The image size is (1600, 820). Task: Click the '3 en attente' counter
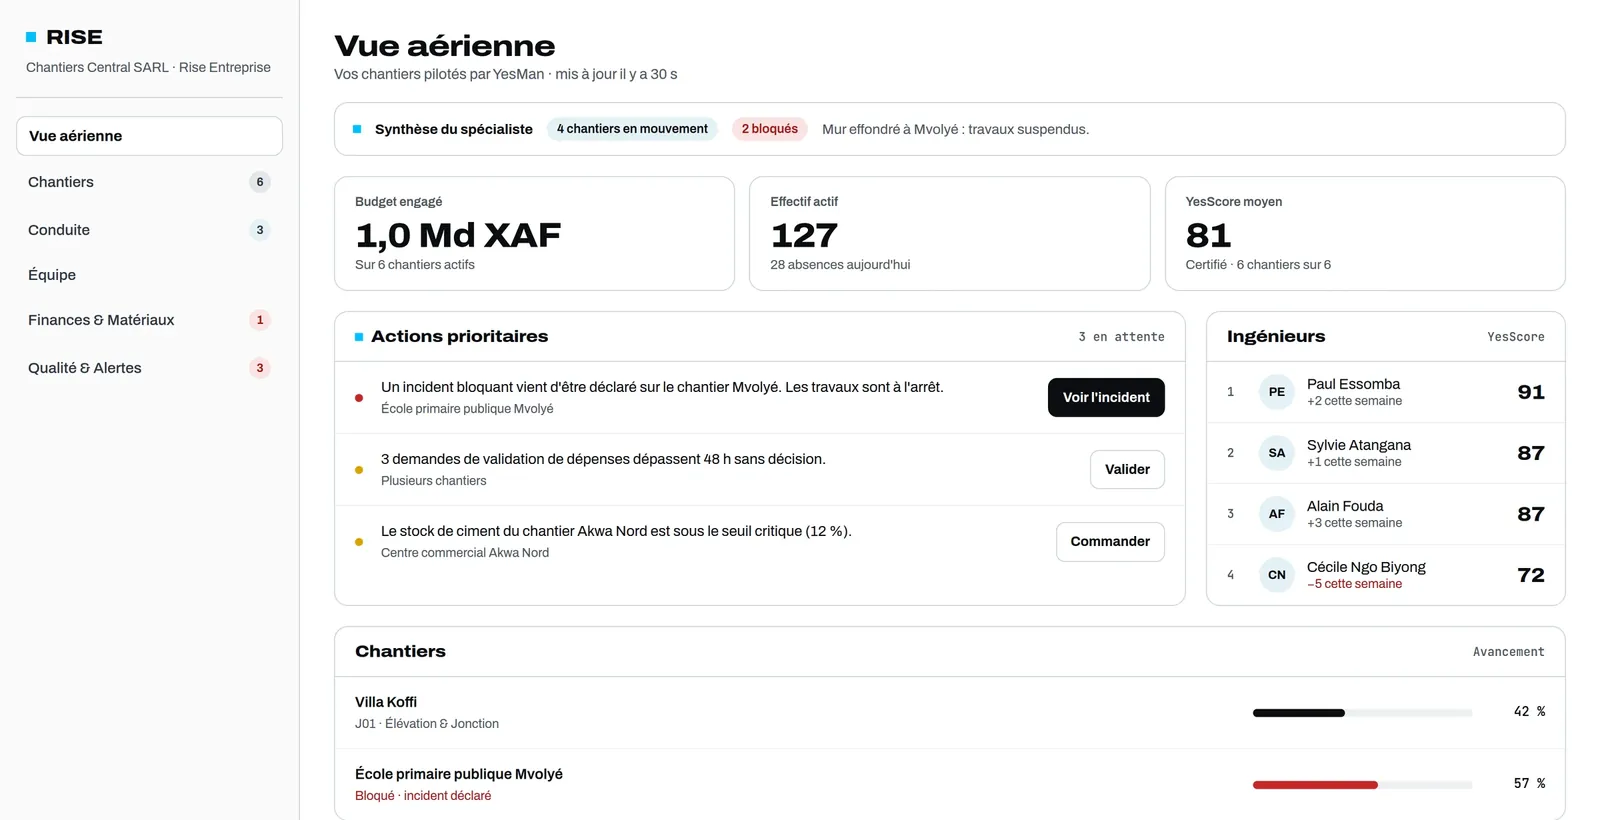[1121, 337]
